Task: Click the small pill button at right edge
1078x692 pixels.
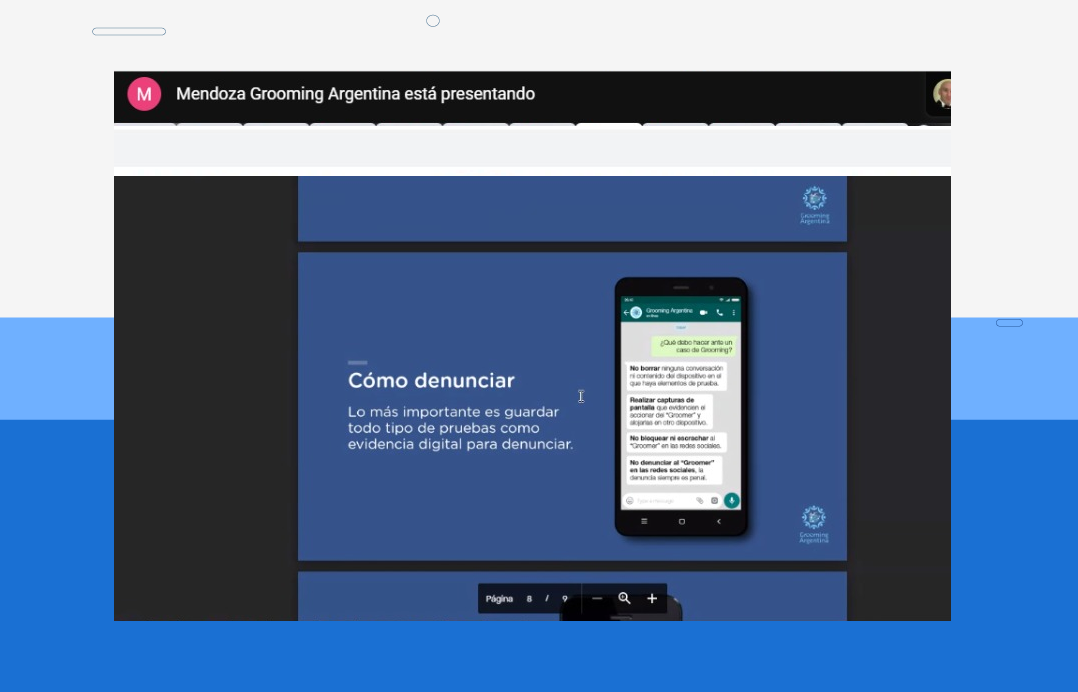Action: 1009,323
